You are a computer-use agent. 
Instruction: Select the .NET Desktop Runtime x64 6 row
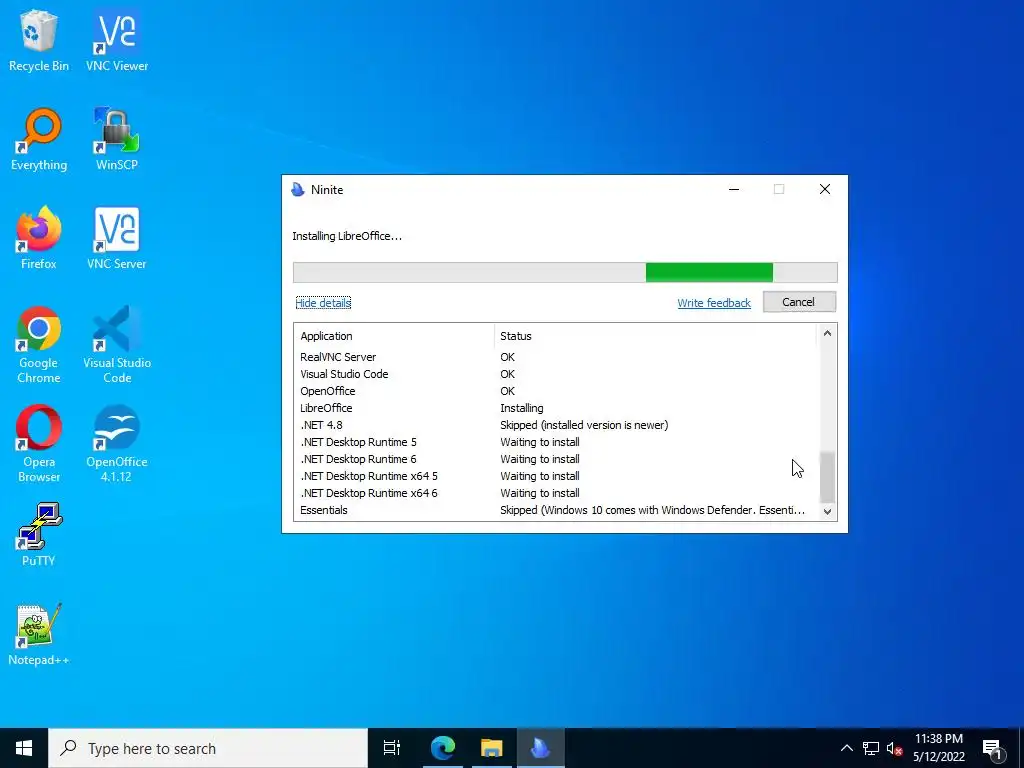[556, 493]
